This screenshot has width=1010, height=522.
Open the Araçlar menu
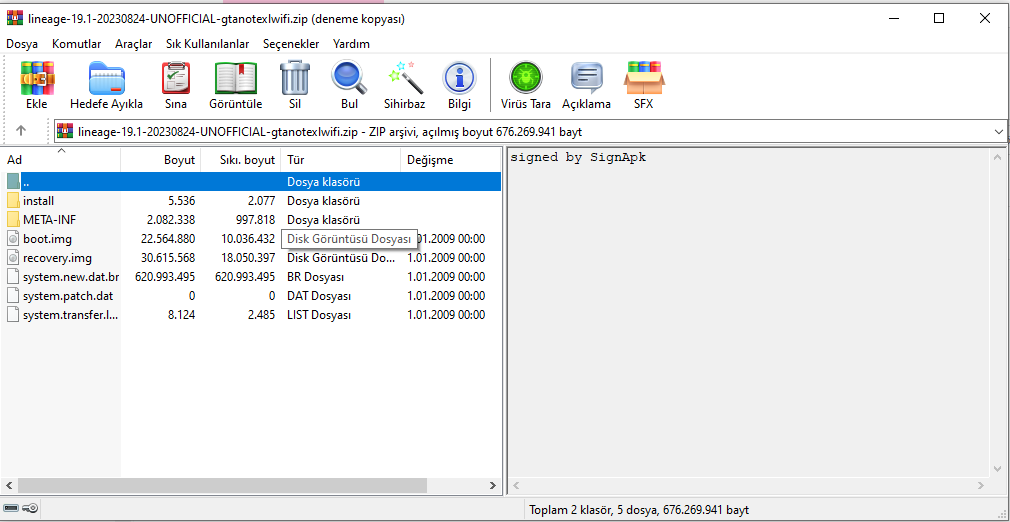coord(133,44)
